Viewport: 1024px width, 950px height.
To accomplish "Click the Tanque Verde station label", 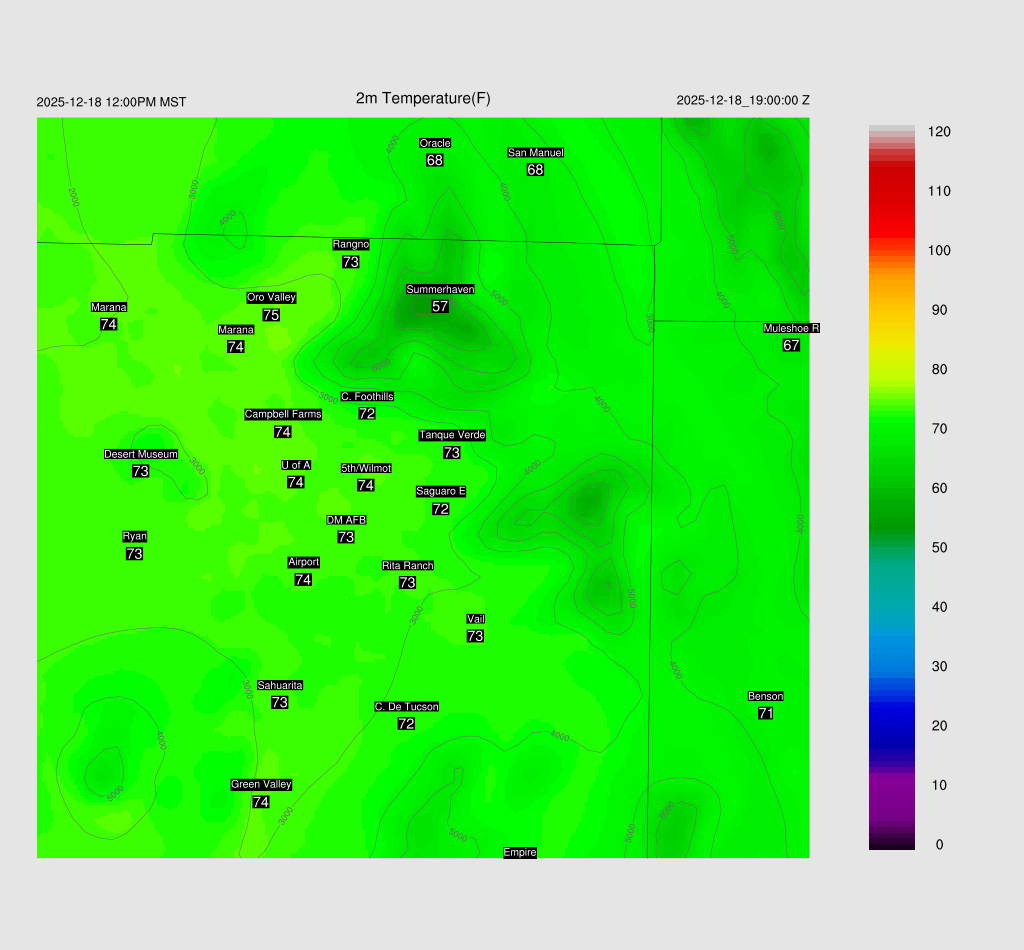I will pyautogui.click(x=452, y=435).
